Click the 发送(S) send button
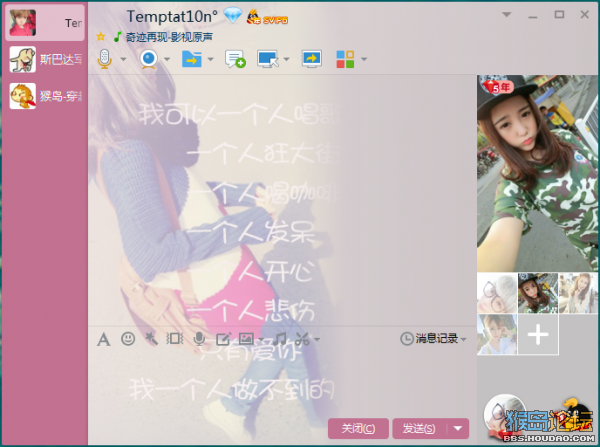The image size is (600, 447). point(419,428)
